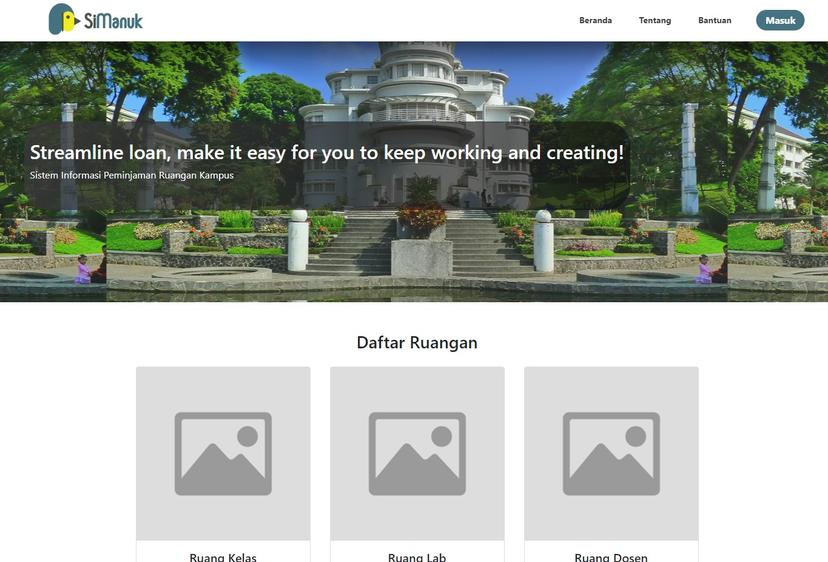Click the Daftar Ruangan section heading
Viewport: 828px width, 562px height.
417,343
